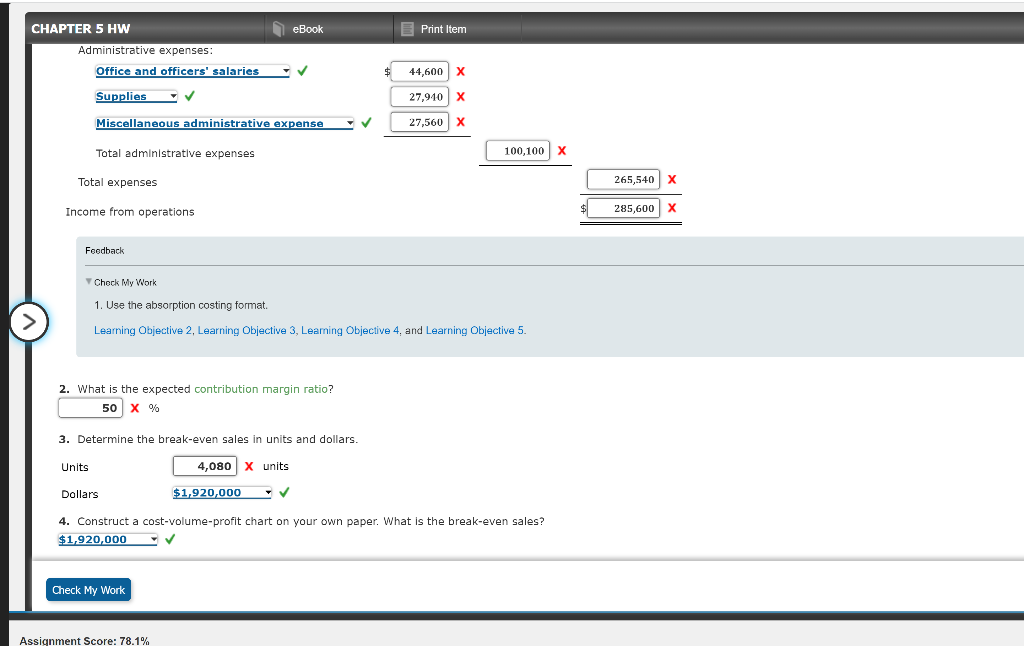
Task: Click the 100,100 total administrative field
Action: 518,151
